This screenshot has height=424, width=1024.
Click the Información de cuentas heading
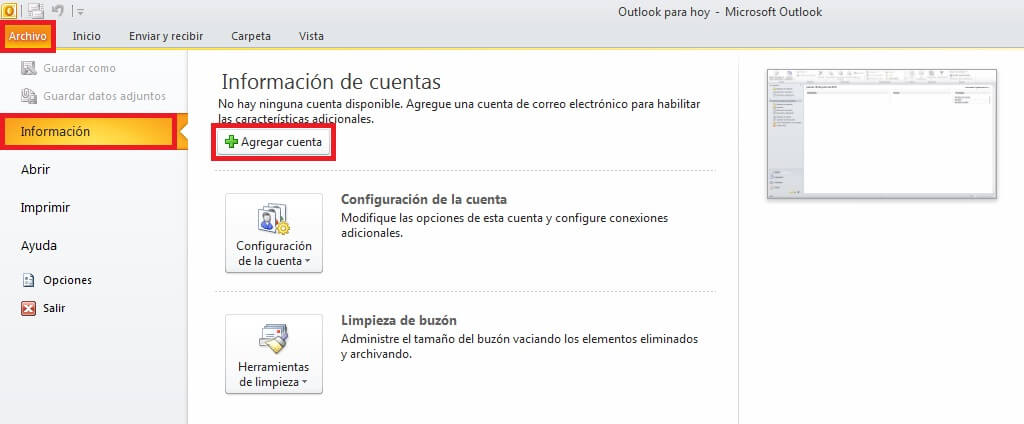pyautogui.click(x=331, y=82)
